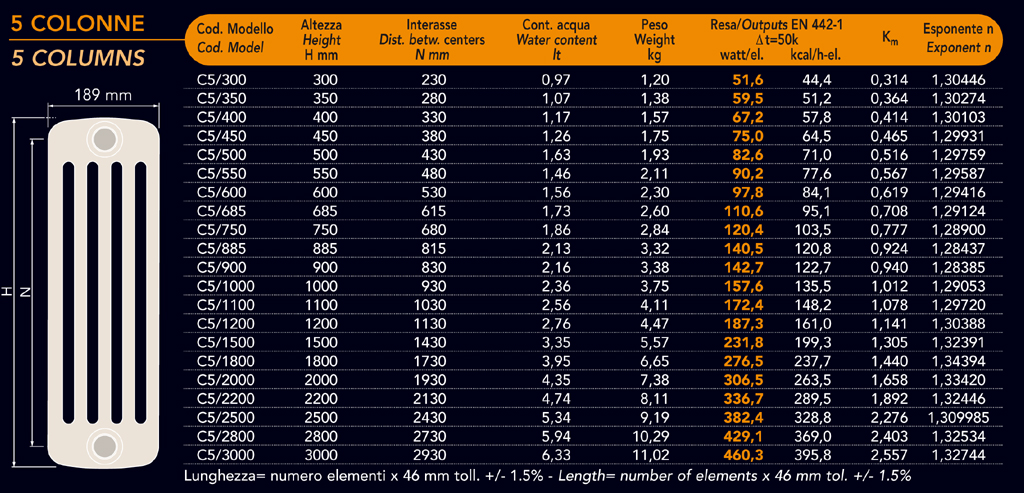
Task: Click the orange 51,6 watt value
Action: click(x=748, y=80)
